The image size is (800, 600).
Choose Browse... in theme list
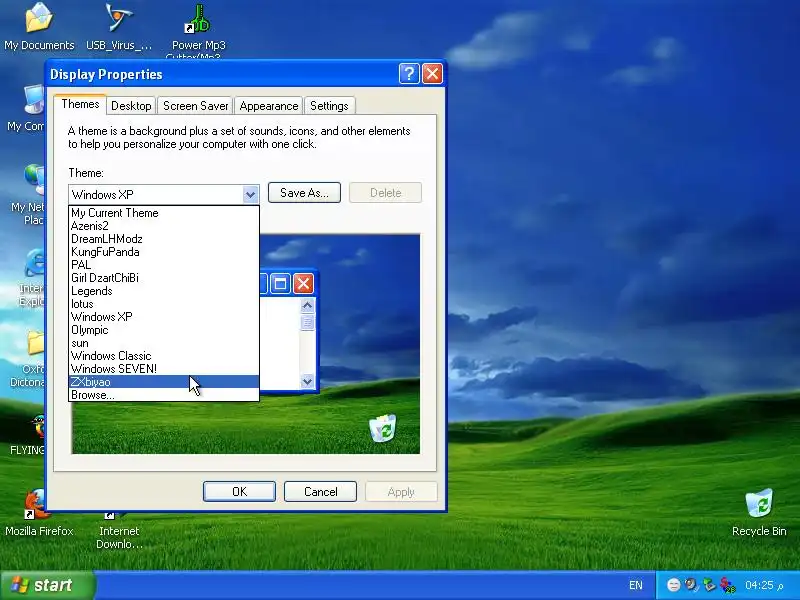pos(164,395)
